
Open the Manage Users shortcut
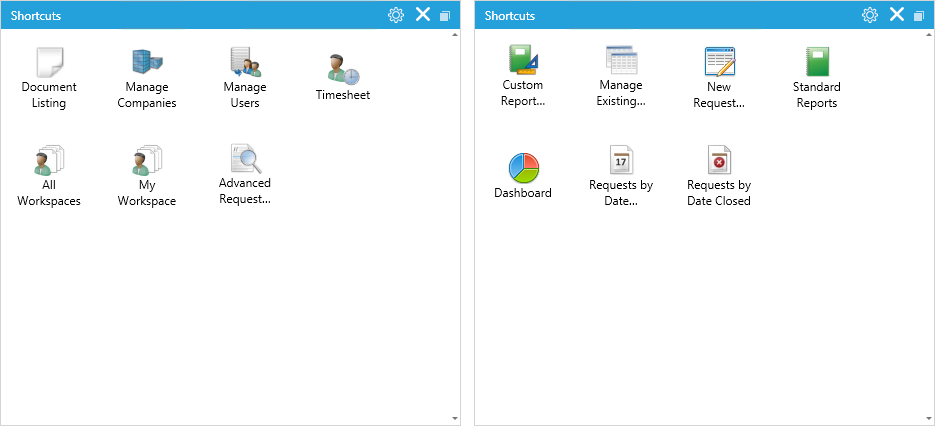[245, 78]
